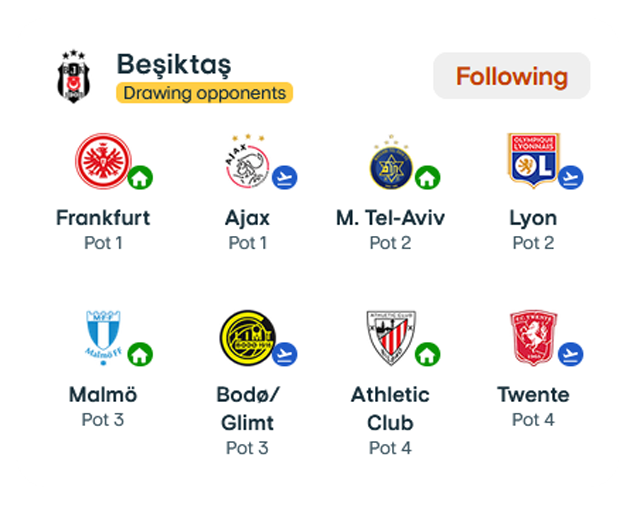Click the M. Tel-Aviv team name
Screen dimensions: 640x505
[390, 218]
